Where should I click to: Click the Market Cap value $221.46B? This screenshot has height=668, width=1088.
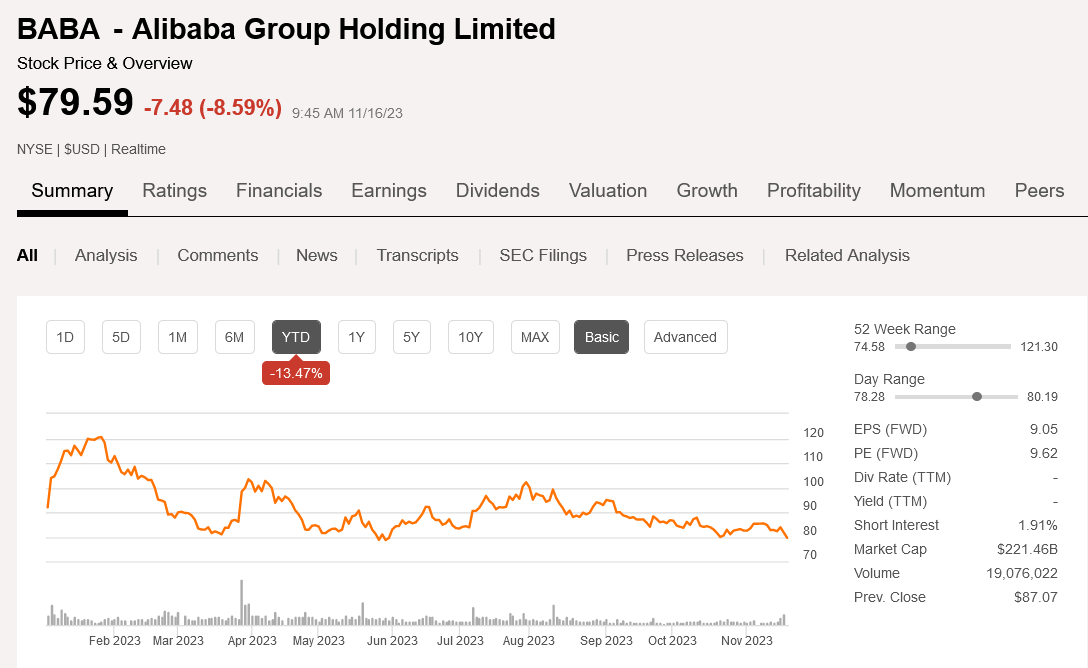(1028, 549)
